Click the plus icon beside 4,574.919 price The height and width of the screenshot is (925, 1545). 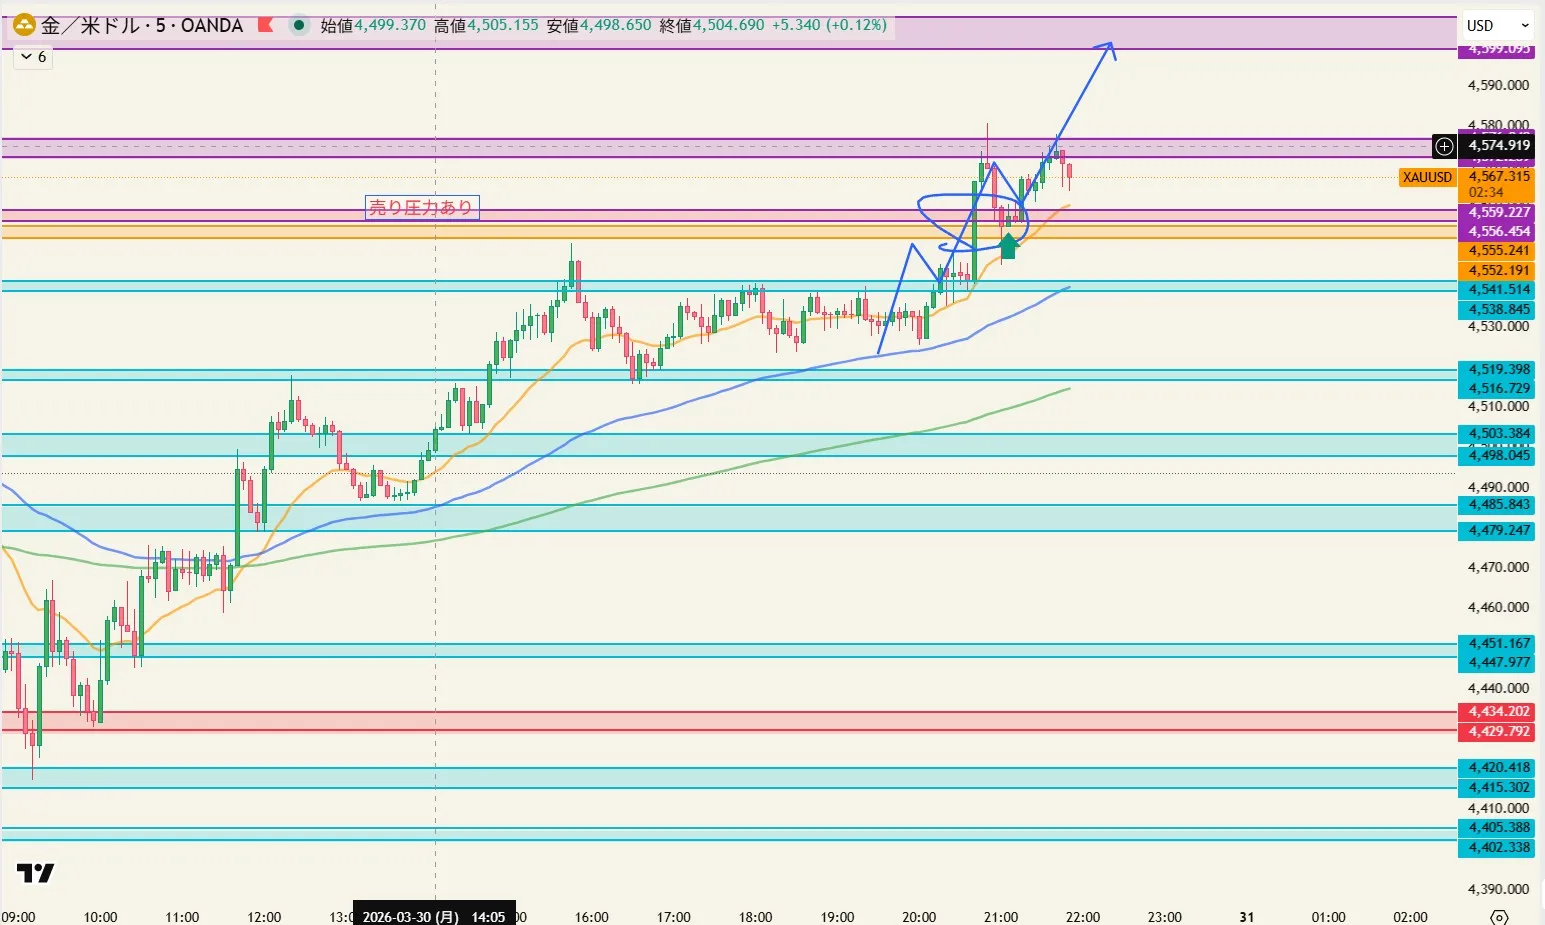click(x=1444, y=146)
